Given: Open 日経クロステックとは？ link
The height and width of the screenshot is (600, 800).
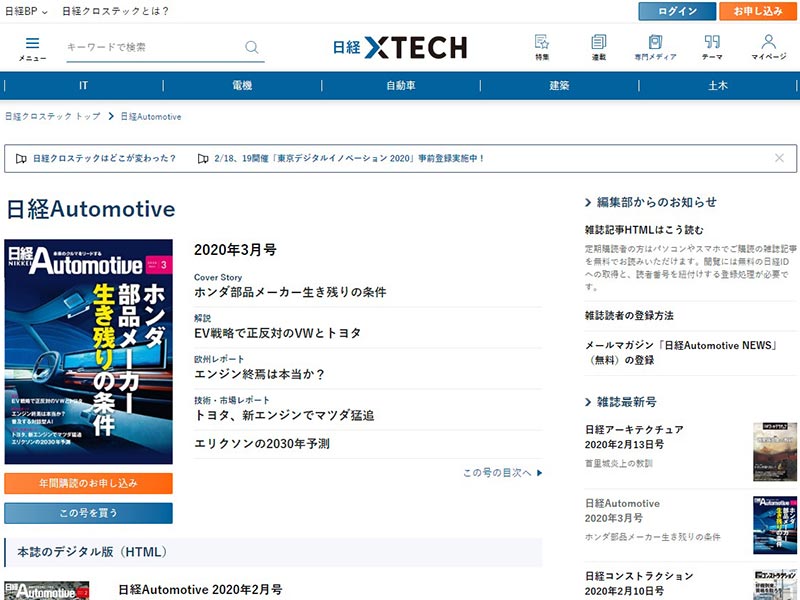Looking at the screenshot, I should pyautogui.click(x=115, y=11).
